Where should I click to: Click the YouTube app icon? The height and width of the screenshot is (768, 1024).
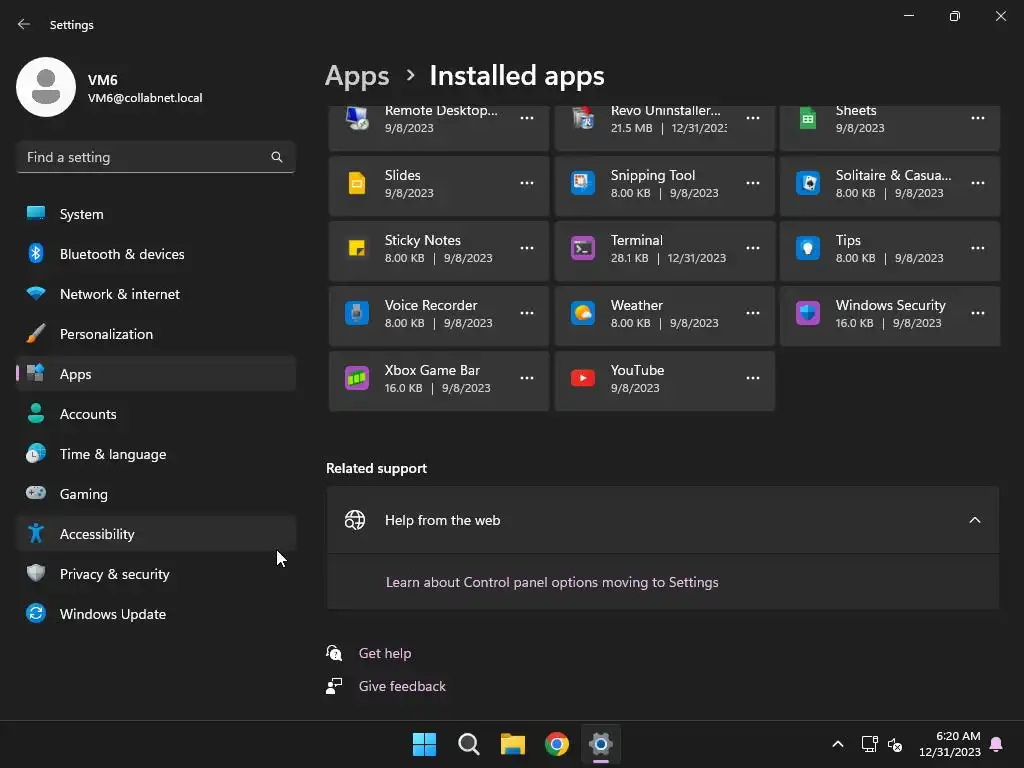tap(582, 379)
